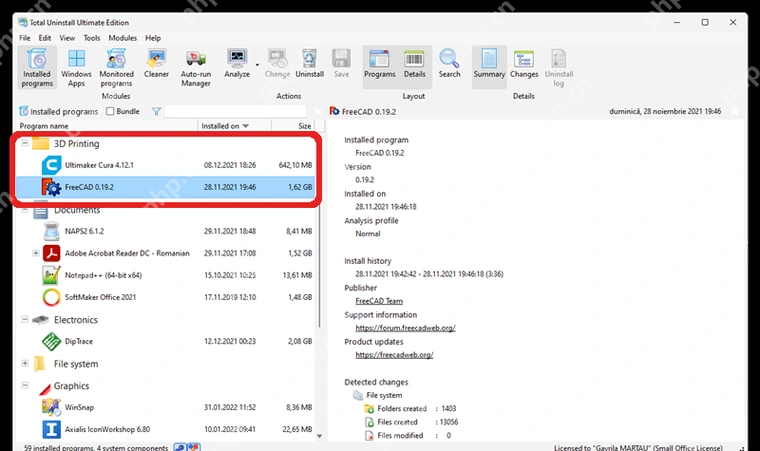Click the Files created 13056 entry
The width and height of the screenshot is (760, 451).
[x=412, y=422]
